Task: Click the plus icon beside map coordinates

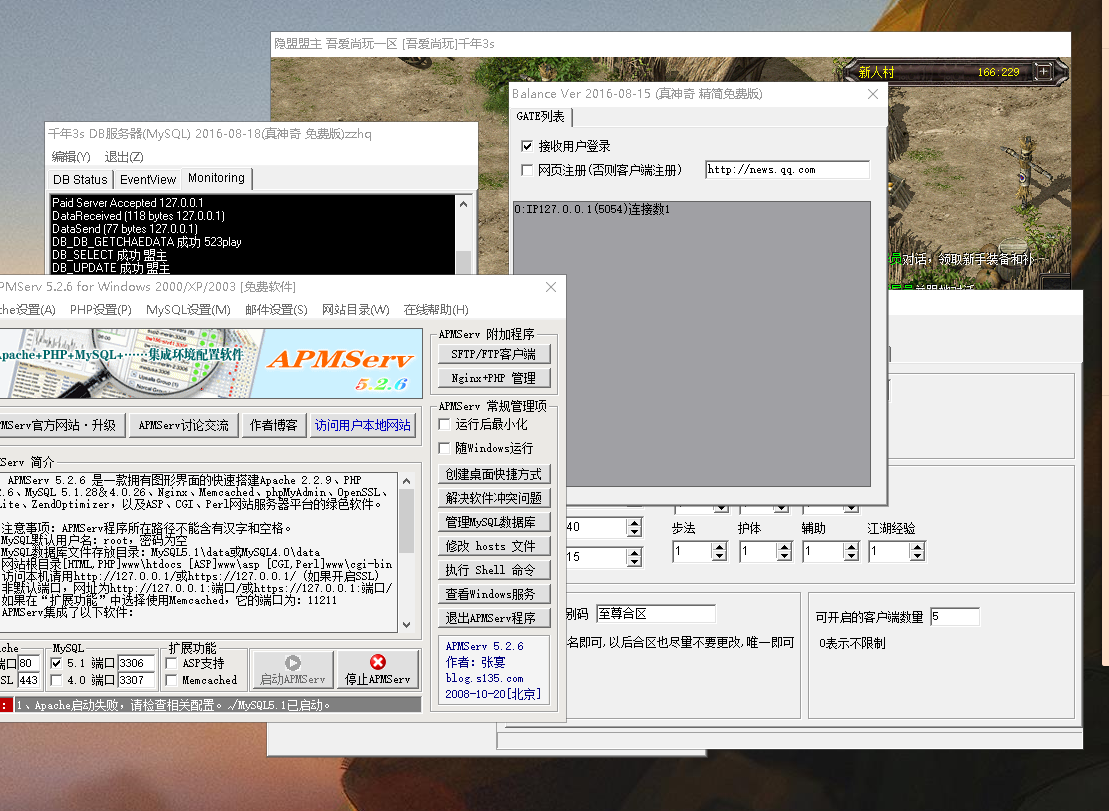Action: (1043, 71)
